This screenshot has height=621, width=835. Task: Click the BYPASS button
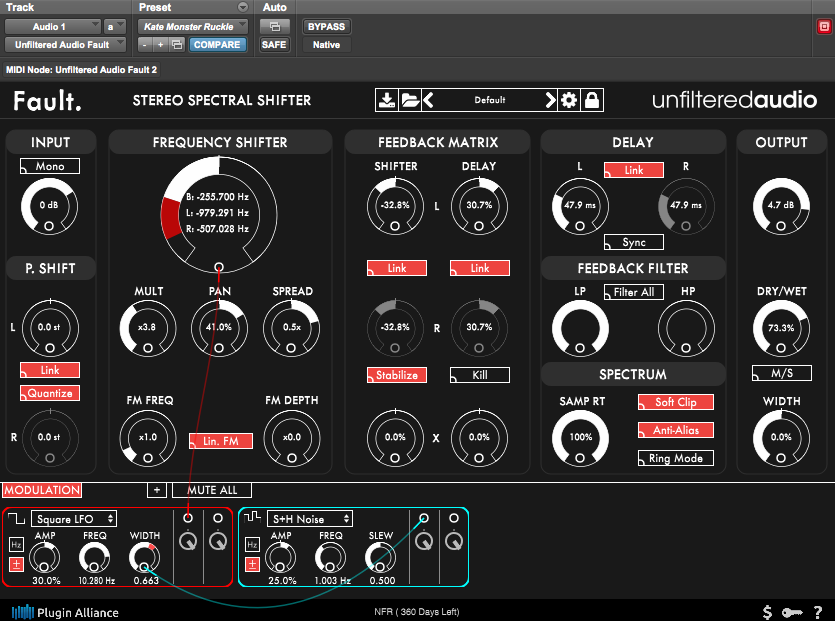[326, 27]
